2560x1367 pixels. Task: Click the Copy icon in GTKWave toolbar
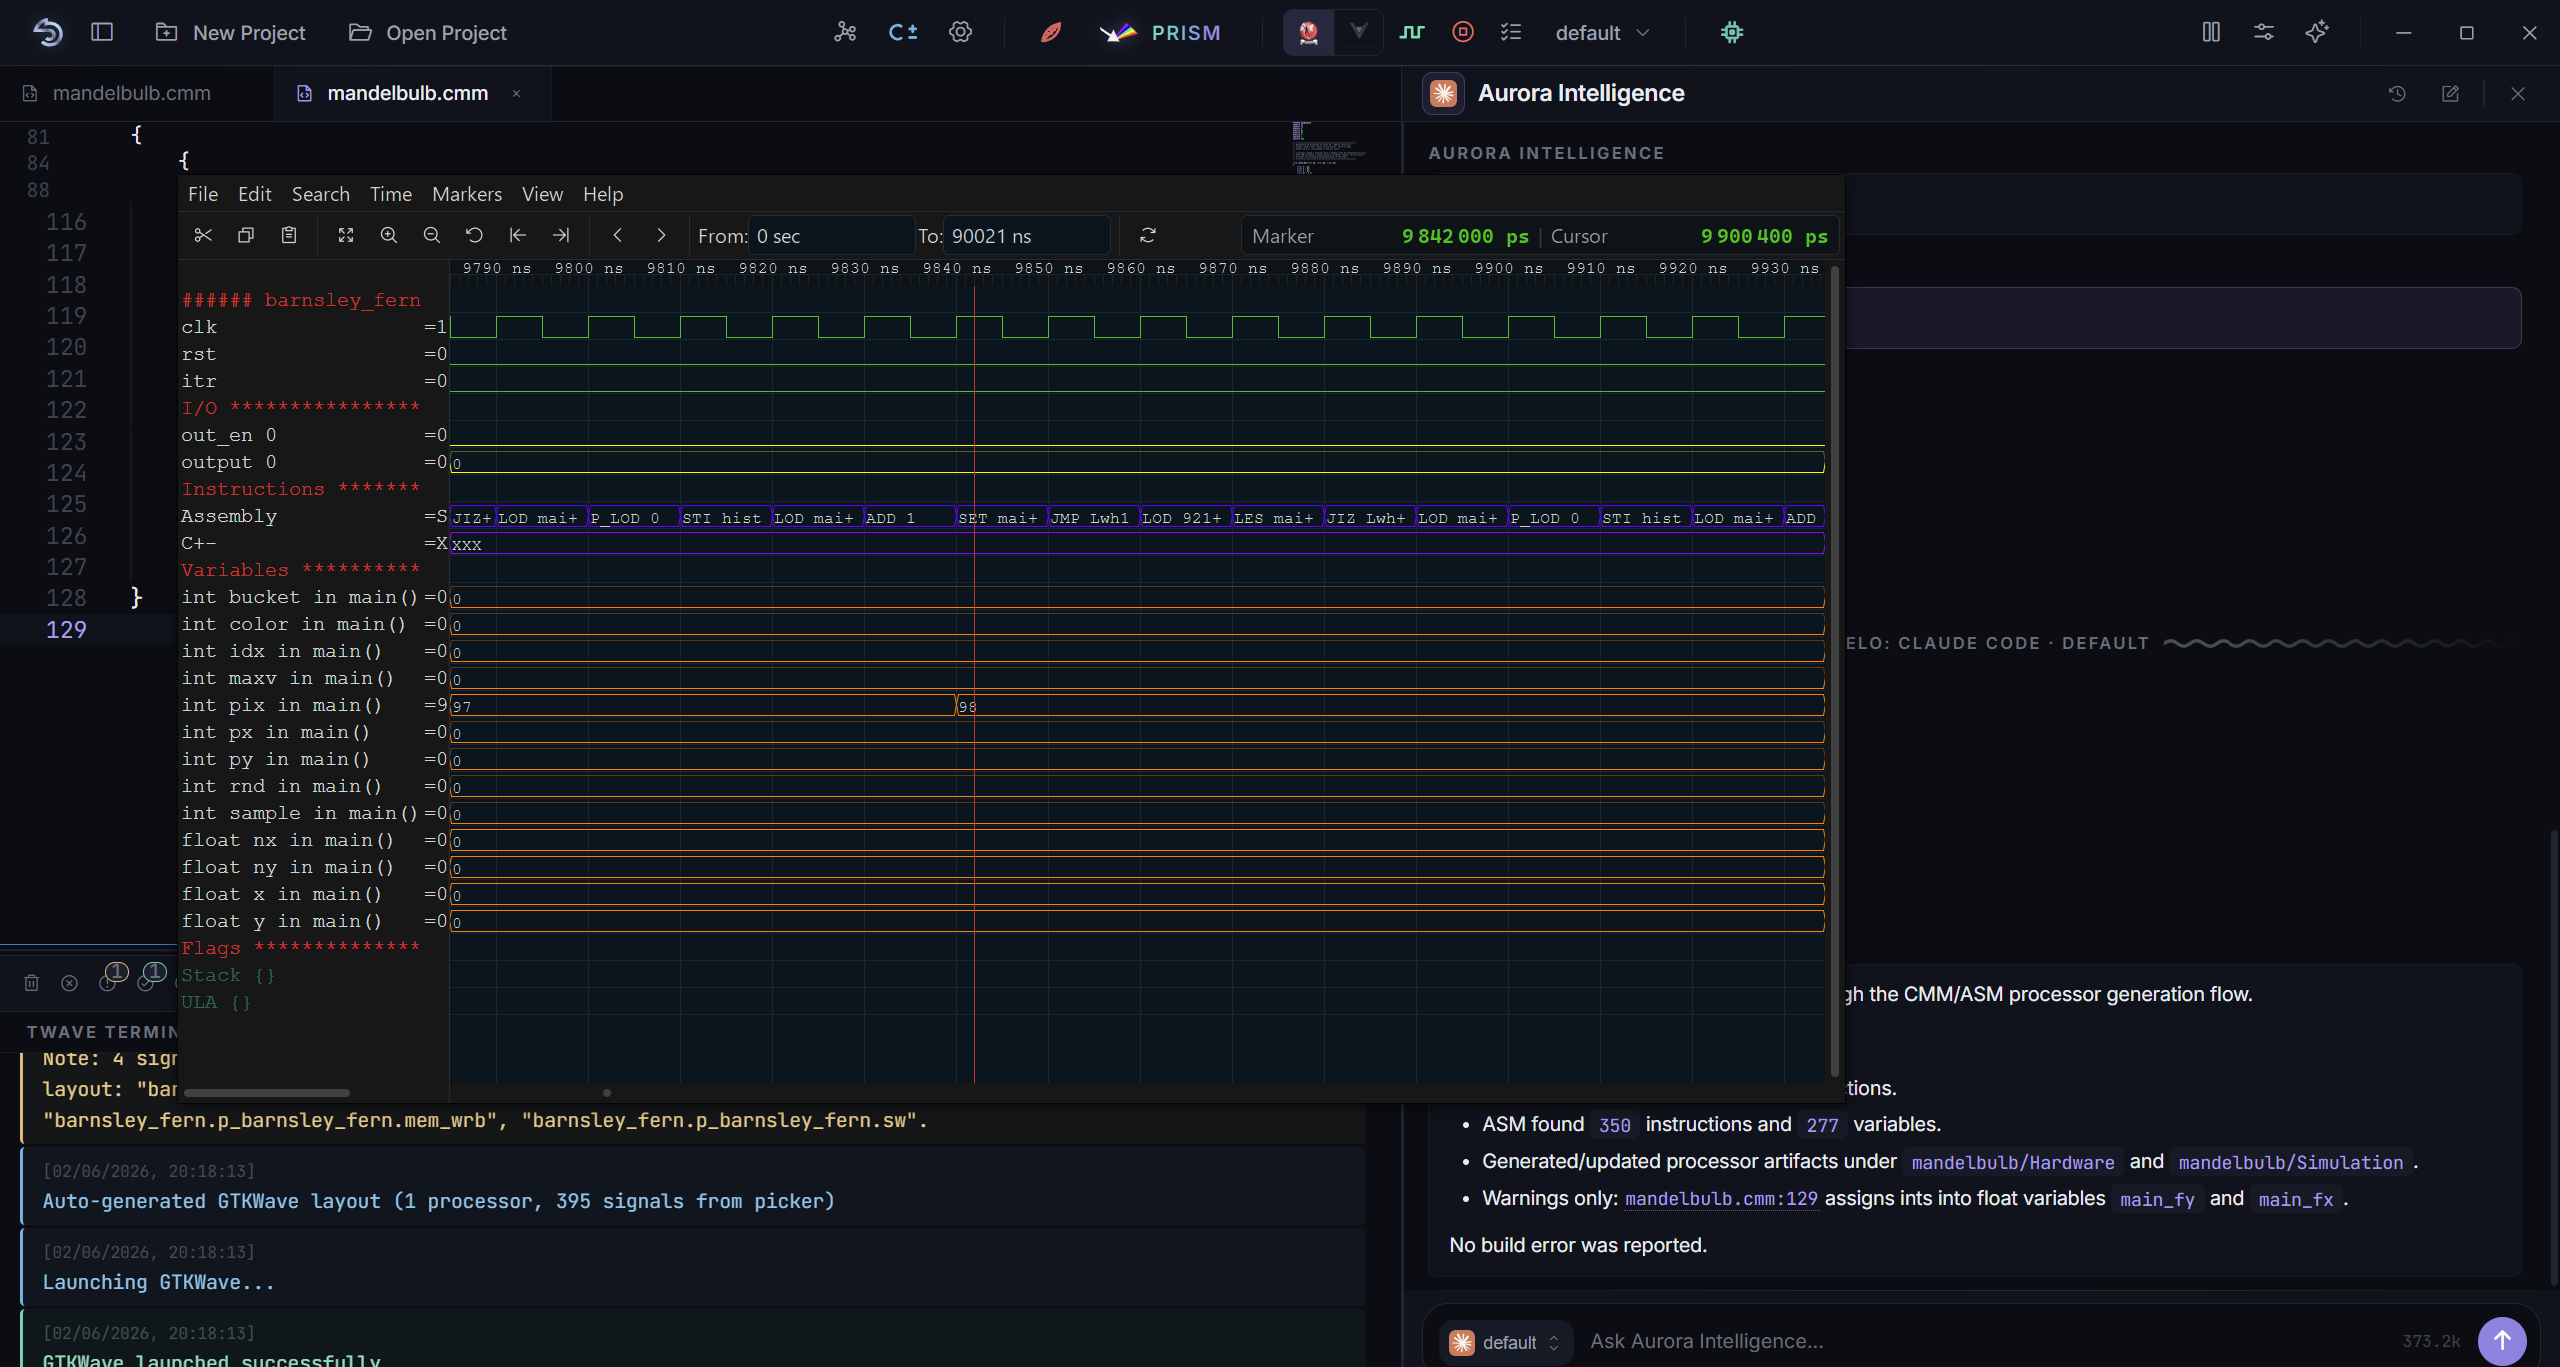(246, 235)
